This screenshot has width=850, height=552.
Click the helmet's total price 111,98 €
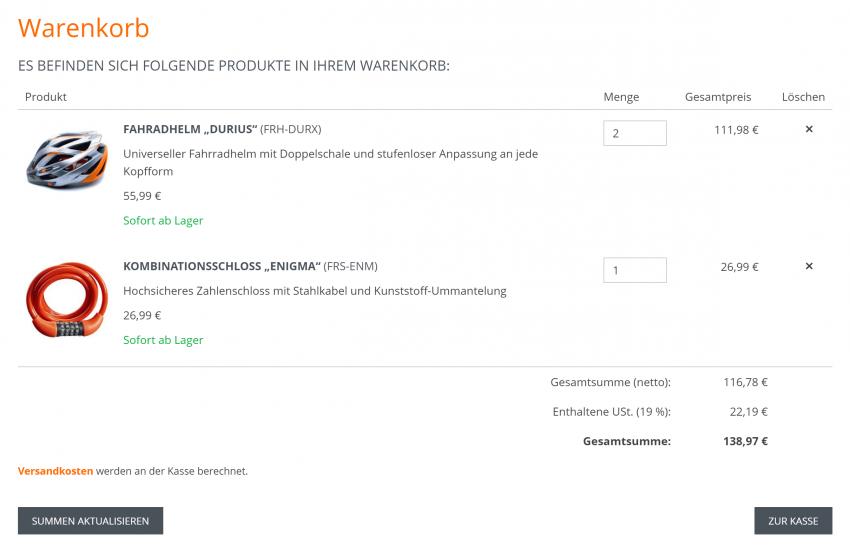(736, 129)
